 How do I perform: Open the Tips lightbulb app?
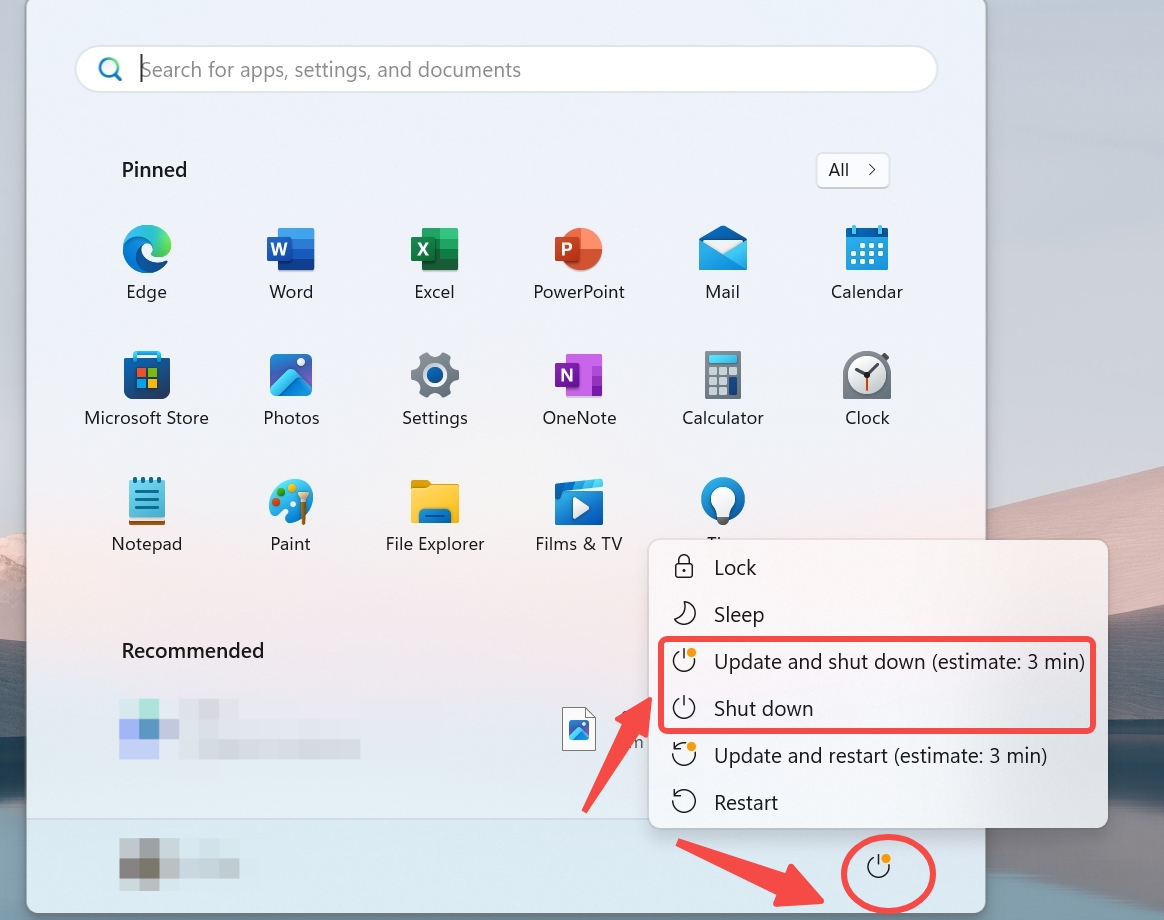tap(722, 502)
